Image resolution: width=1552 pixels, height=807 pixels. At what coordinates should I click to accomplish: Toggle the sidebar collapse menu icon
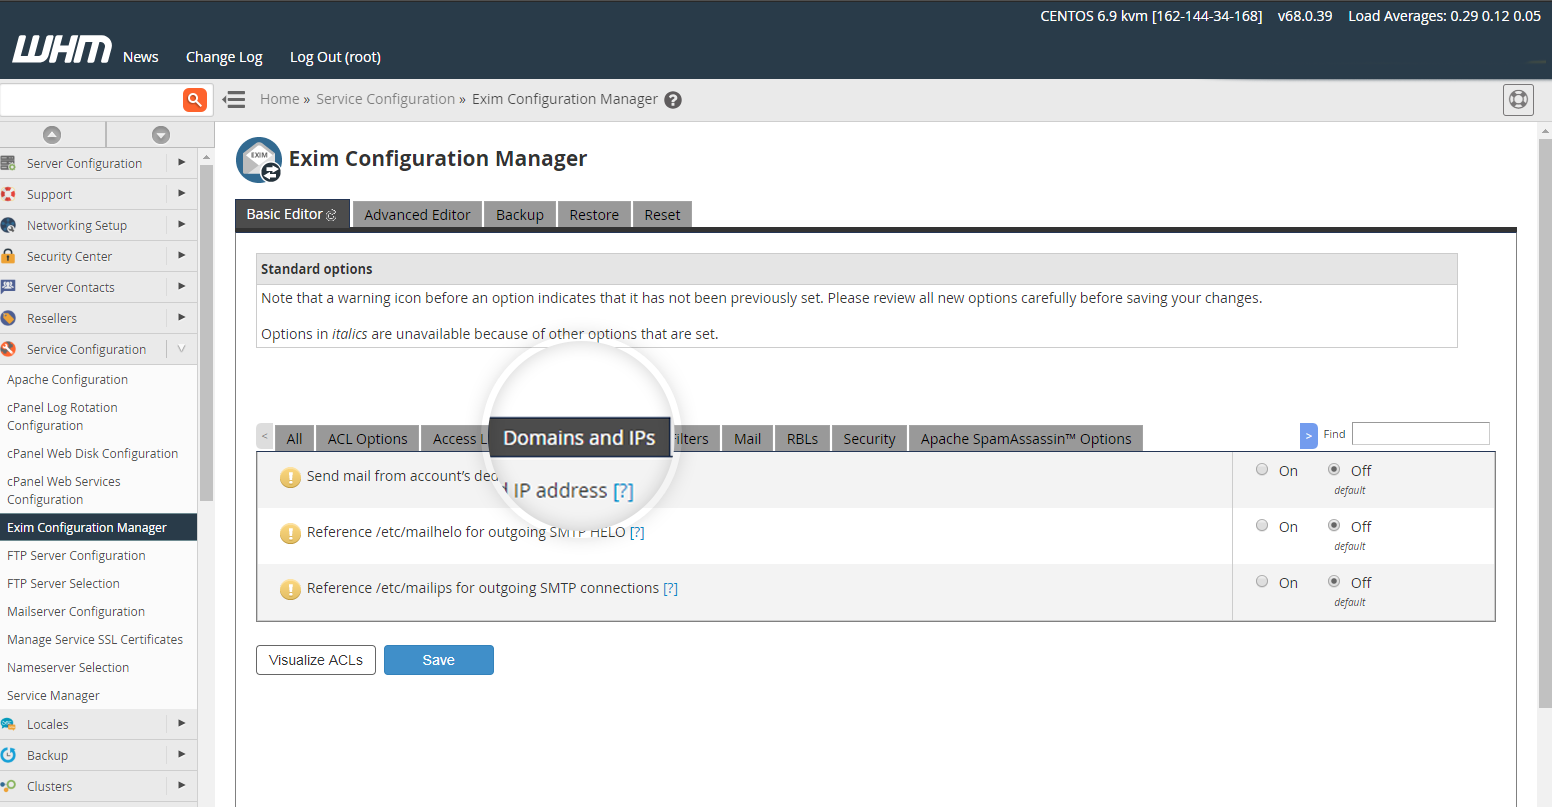pyautogui.click(x=234, y=99)
